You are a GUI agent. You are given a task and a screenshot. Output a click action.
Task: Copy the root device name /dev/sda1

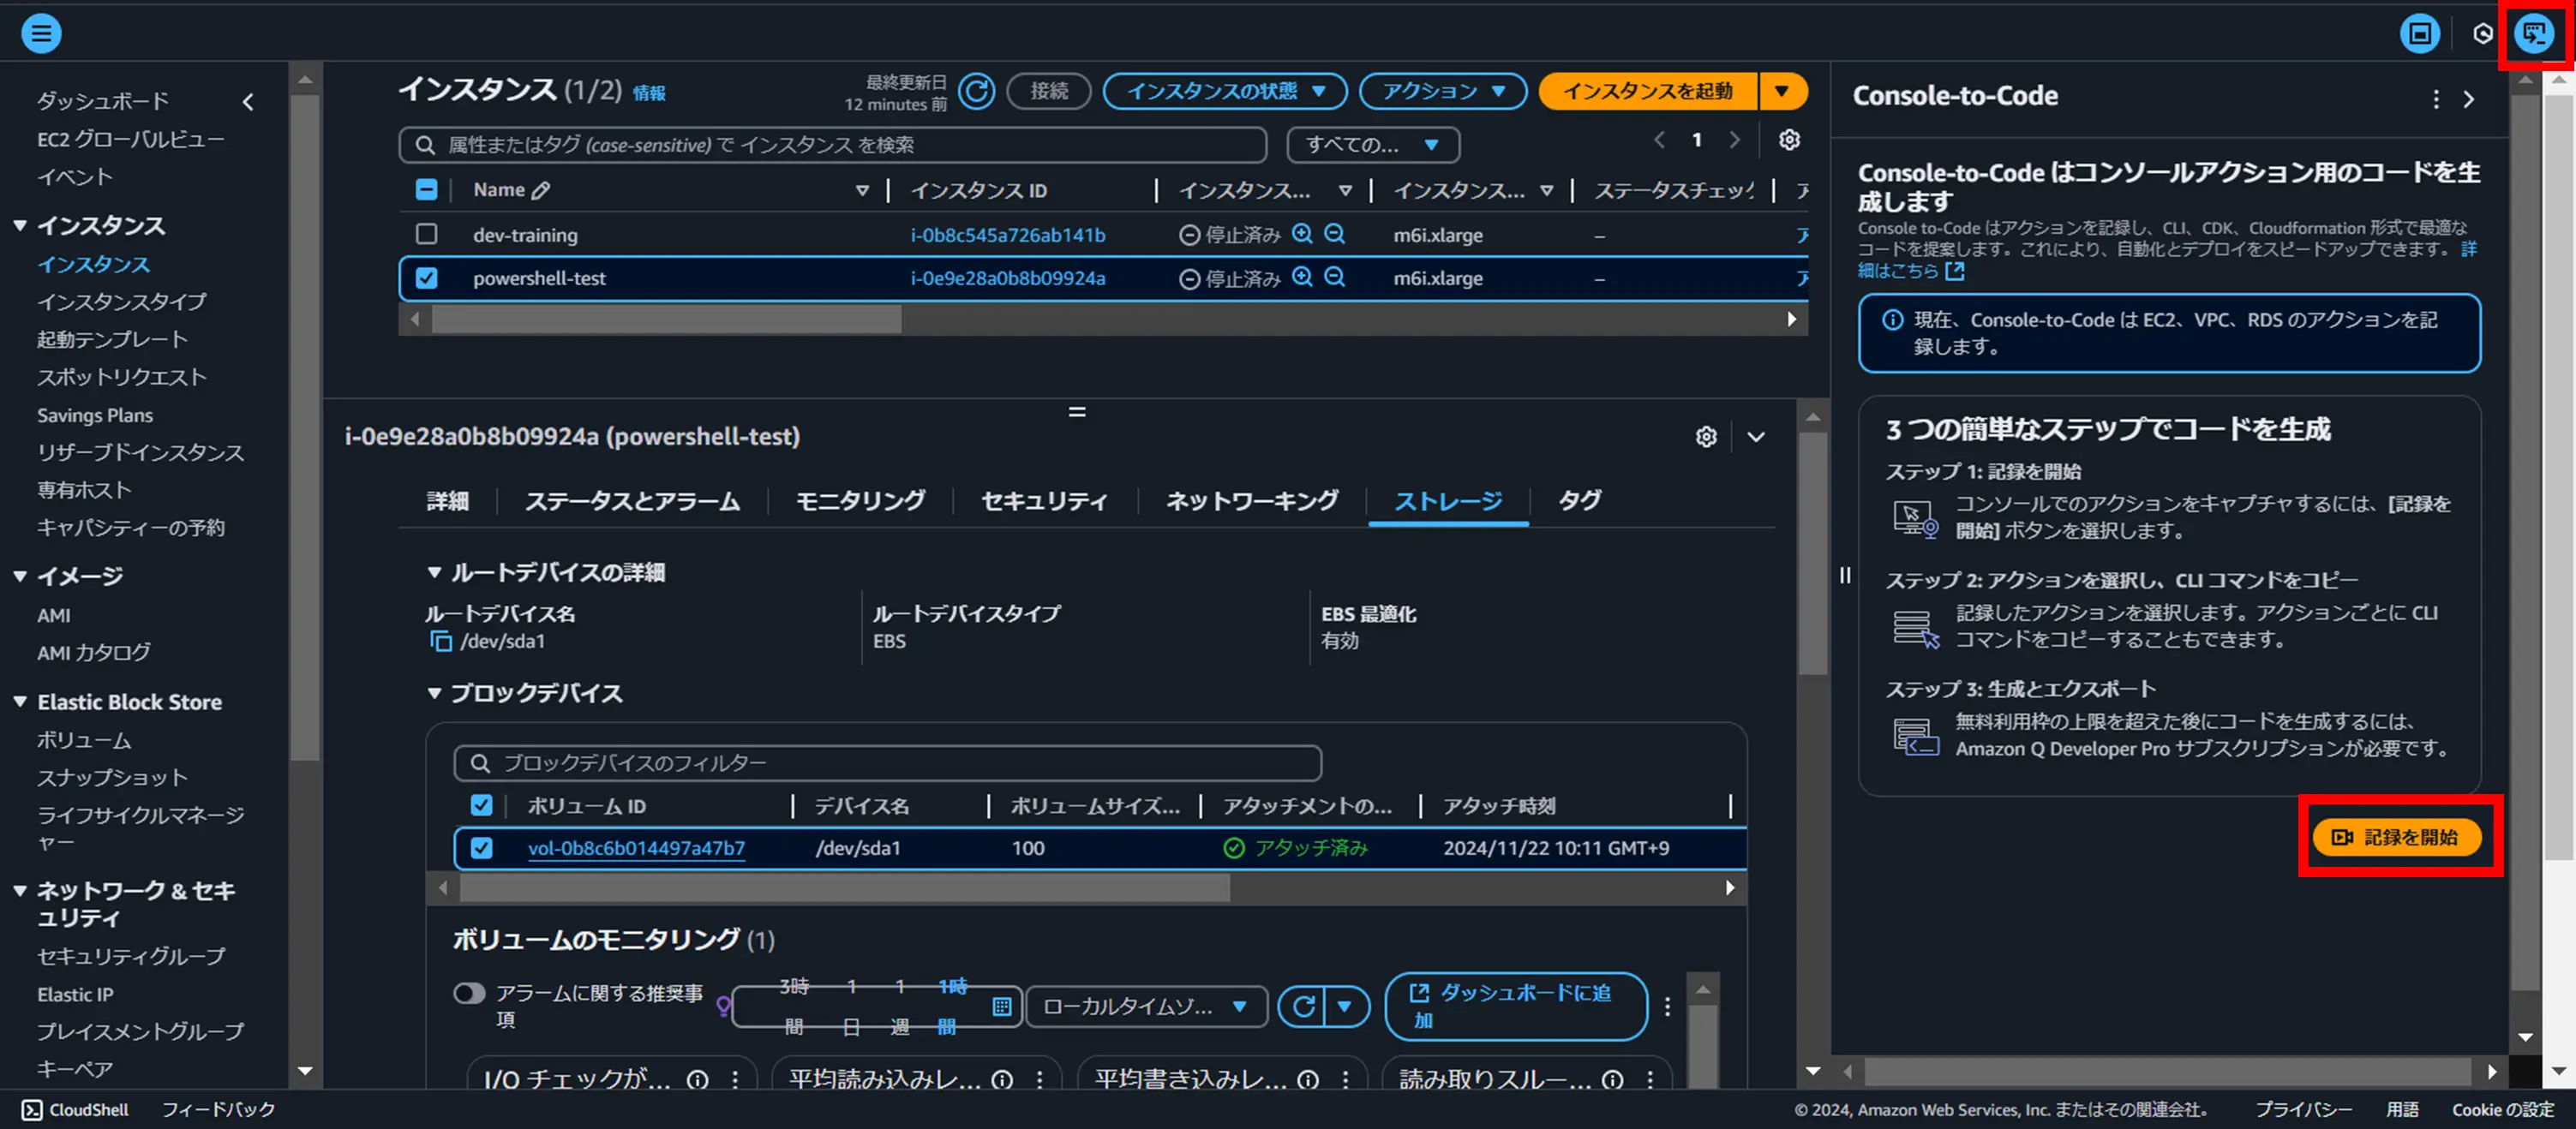pyautogui.click(x=440, y=641)
